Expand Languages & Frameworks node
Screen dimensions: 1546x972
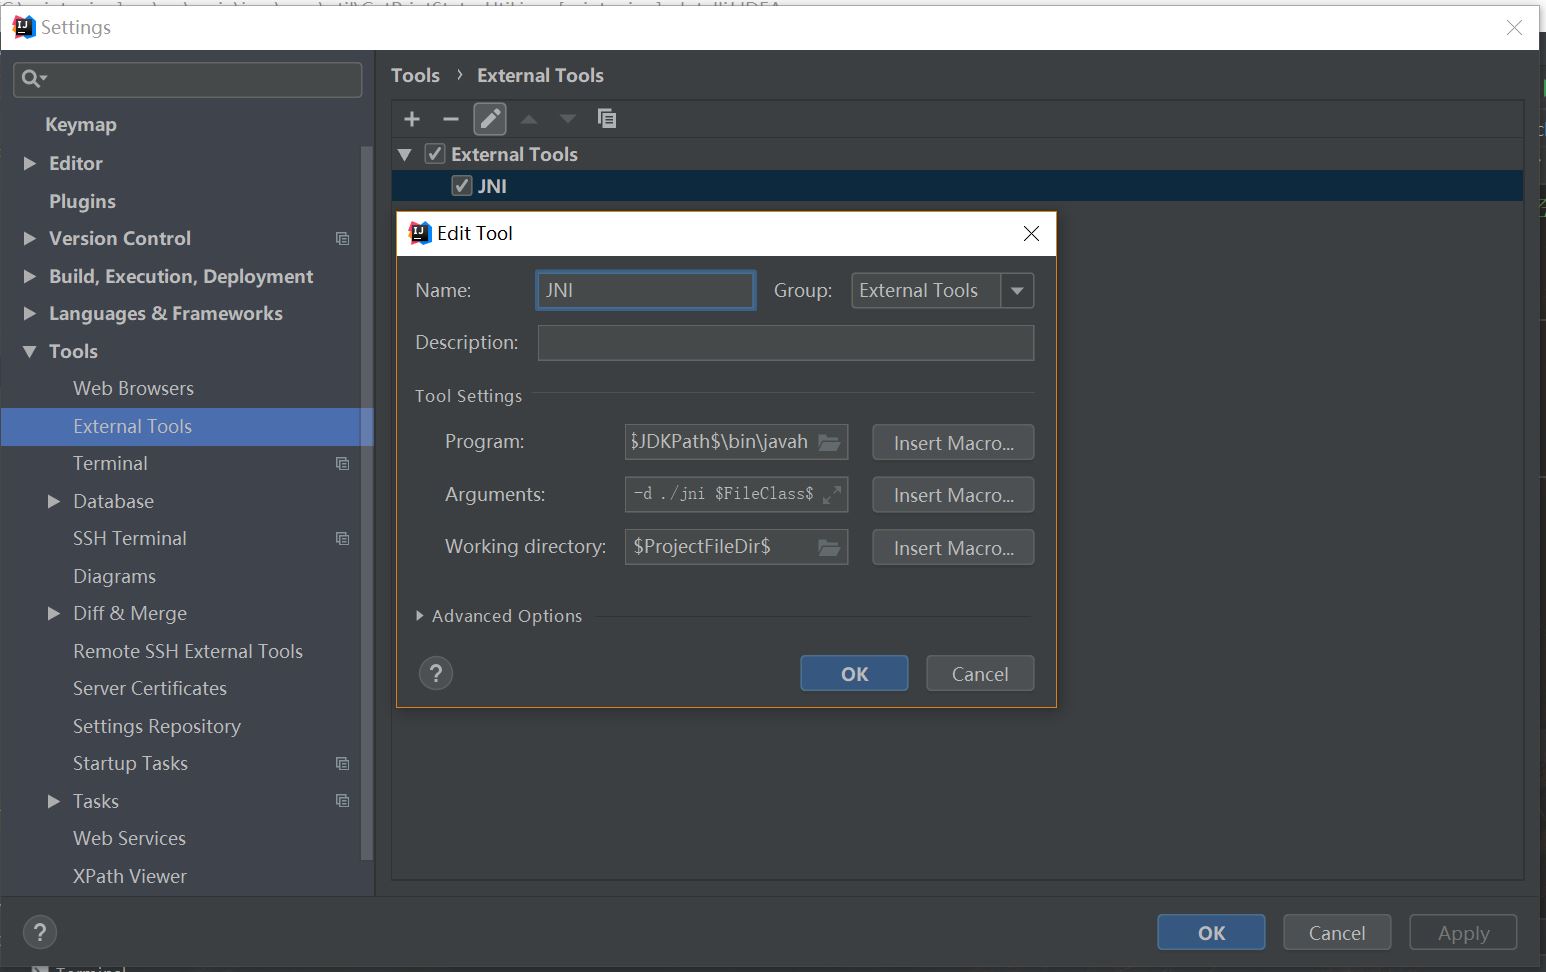pyautogui.click(x=30, y=313)
